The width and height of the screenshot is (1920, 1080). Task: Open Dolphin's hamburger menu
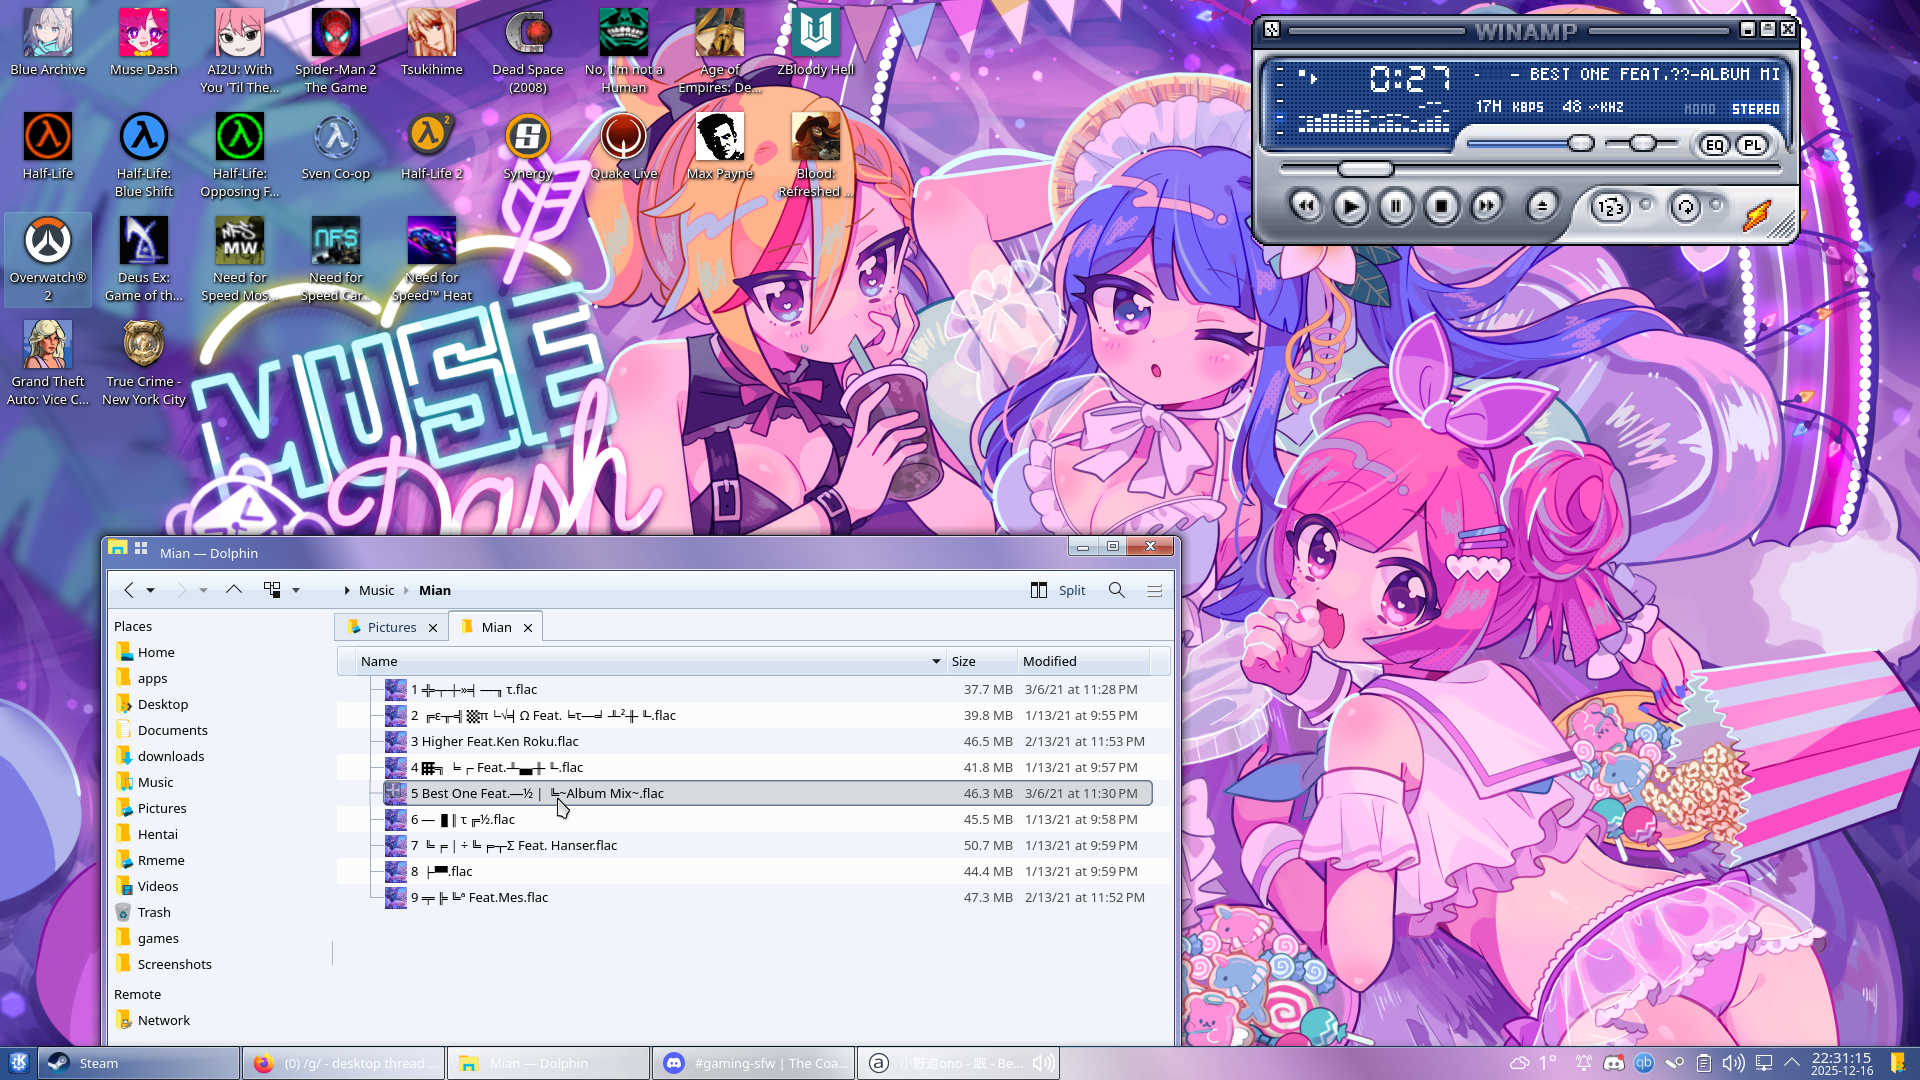1154,590
